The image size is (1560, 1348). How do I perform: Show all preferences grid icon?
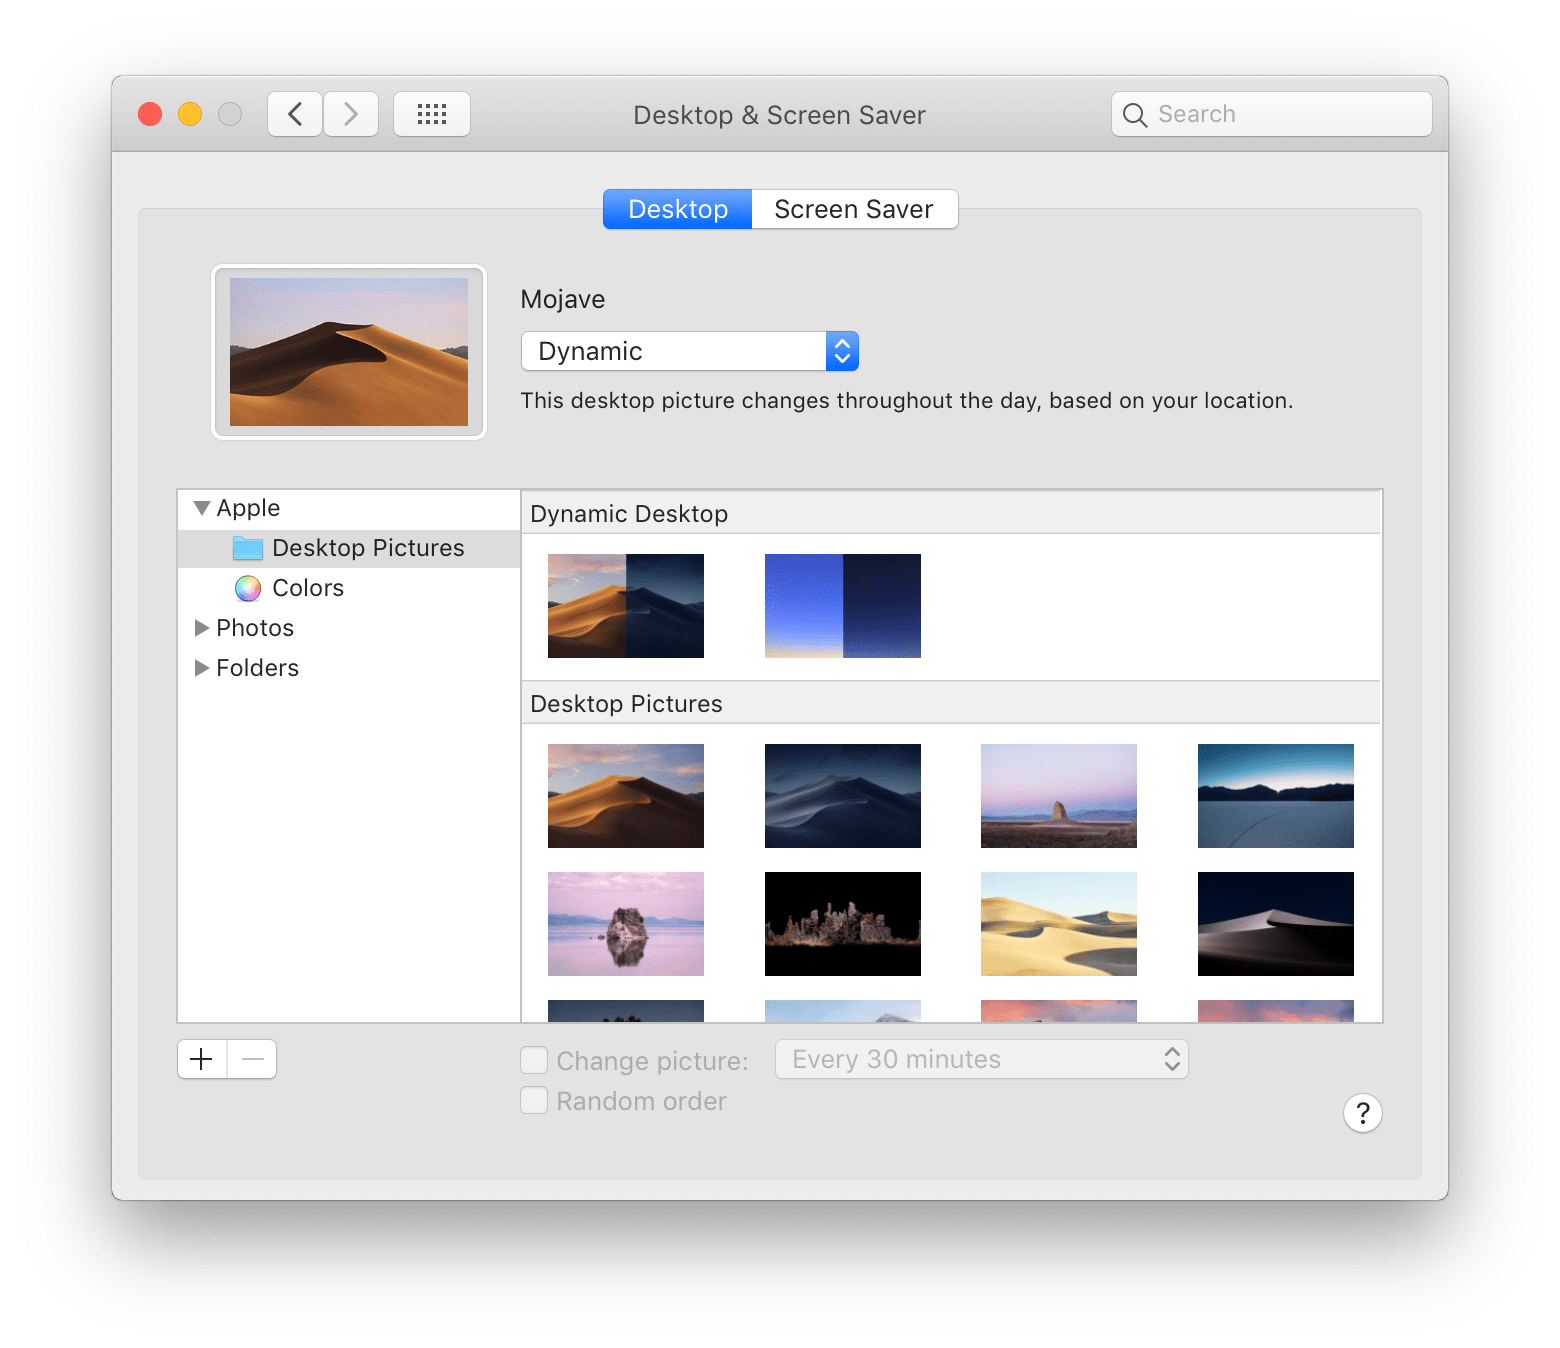[432, 114]
